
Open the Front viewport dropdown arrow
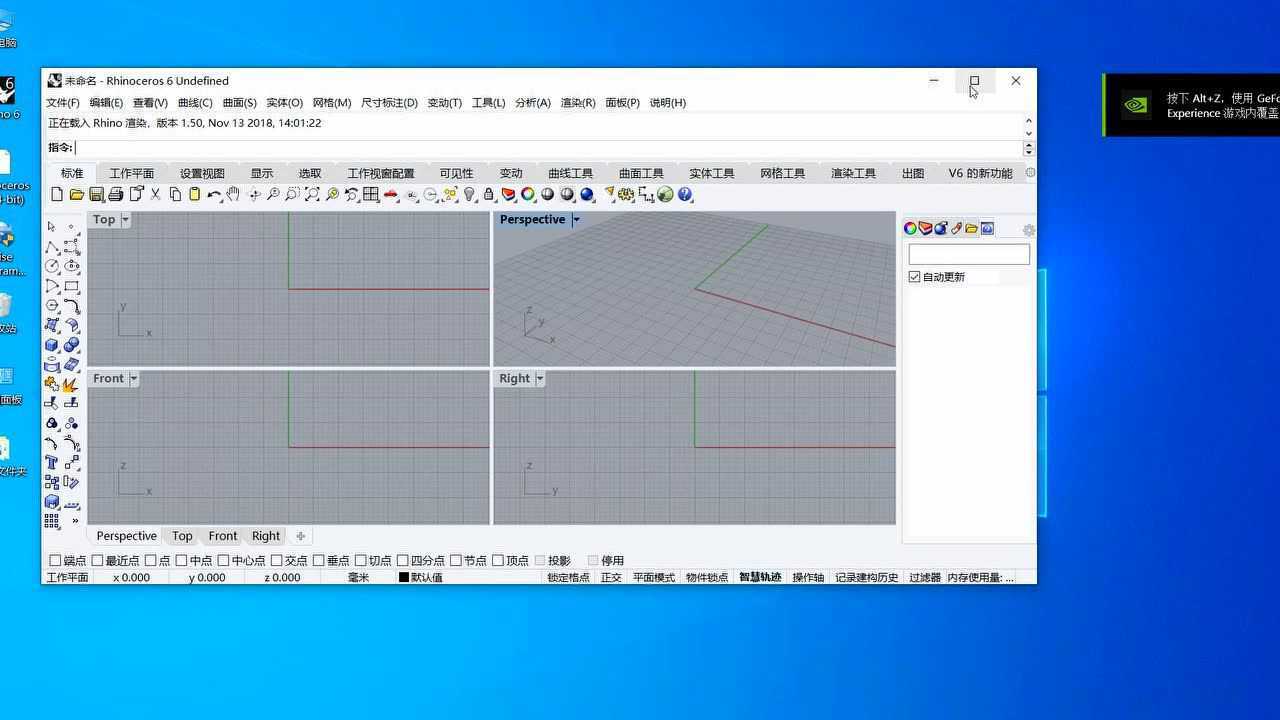click(134, 379)
